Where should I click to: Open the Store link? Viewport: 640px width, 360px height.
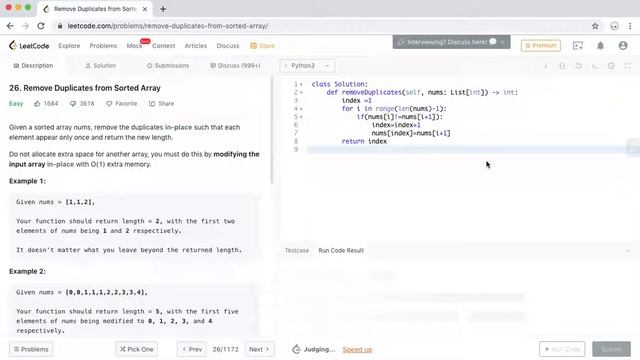262,46
